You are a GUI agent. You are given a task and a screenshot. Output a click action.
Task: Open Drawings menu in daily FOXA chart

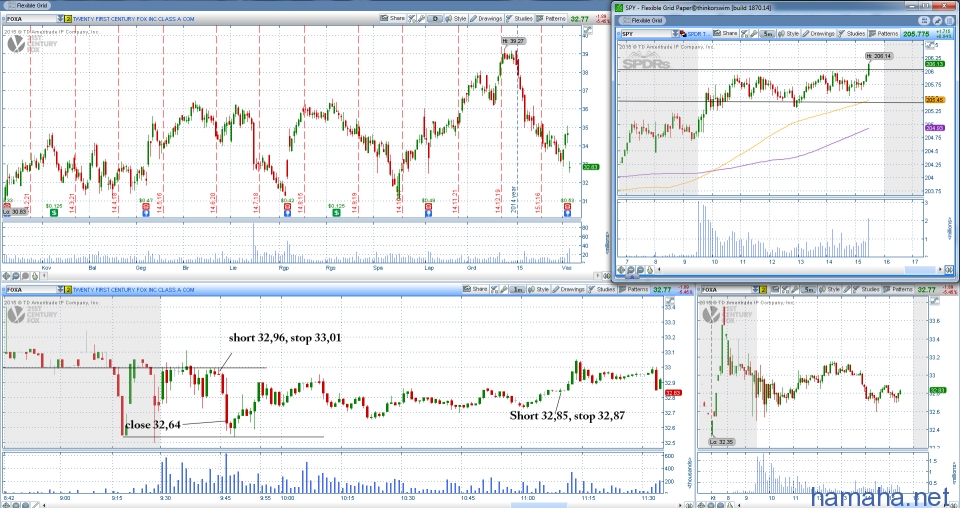click(x=486, y=18)
